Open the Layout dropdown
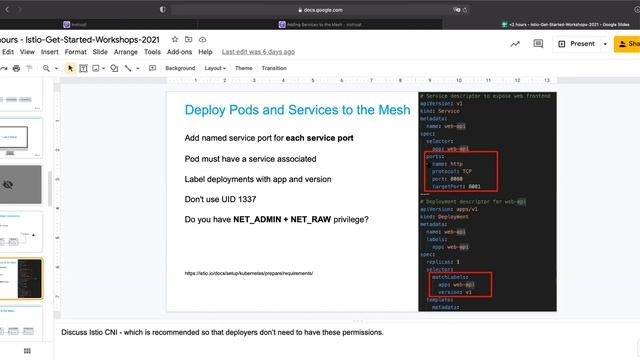Image resolution: width=640 pixels, height=360 pixels. (215, 68)
